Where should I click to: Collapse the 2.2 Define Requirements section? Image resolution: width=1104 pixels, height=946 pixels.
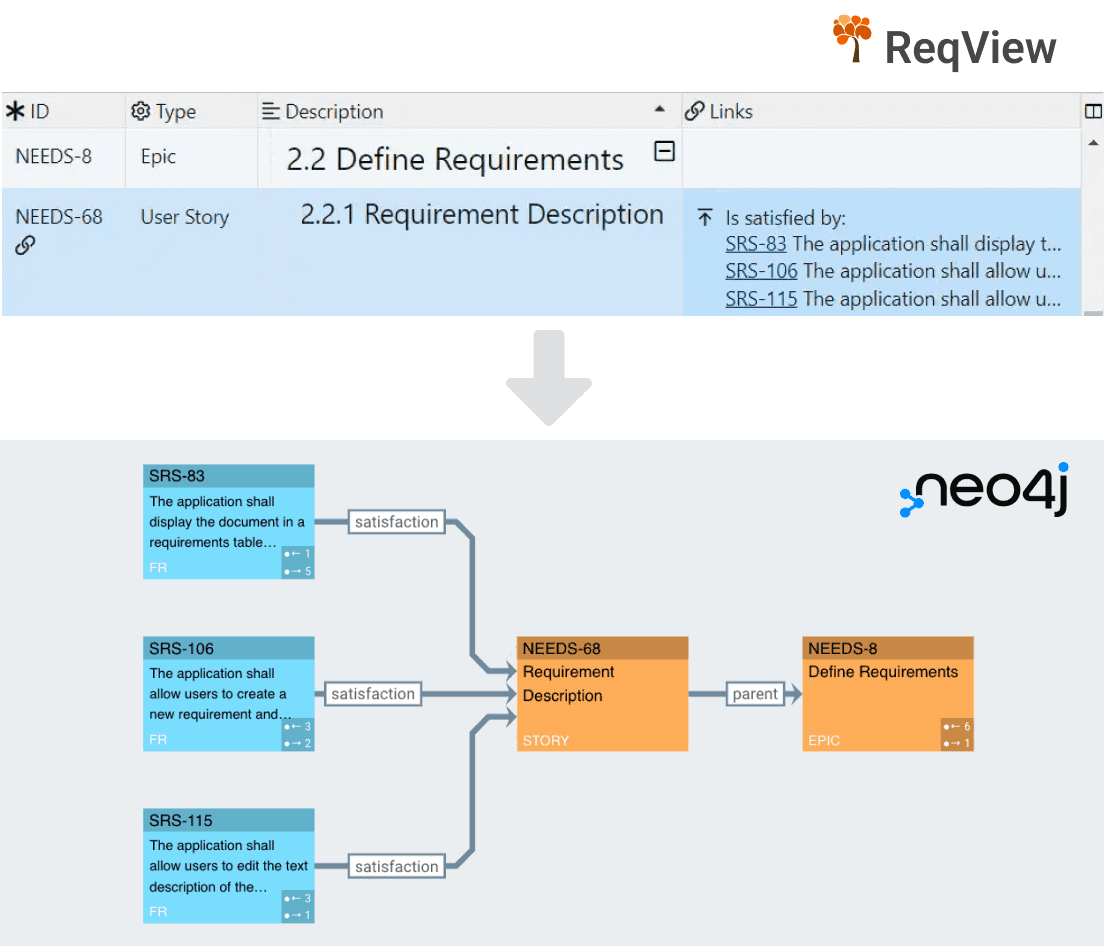[664, 151]
